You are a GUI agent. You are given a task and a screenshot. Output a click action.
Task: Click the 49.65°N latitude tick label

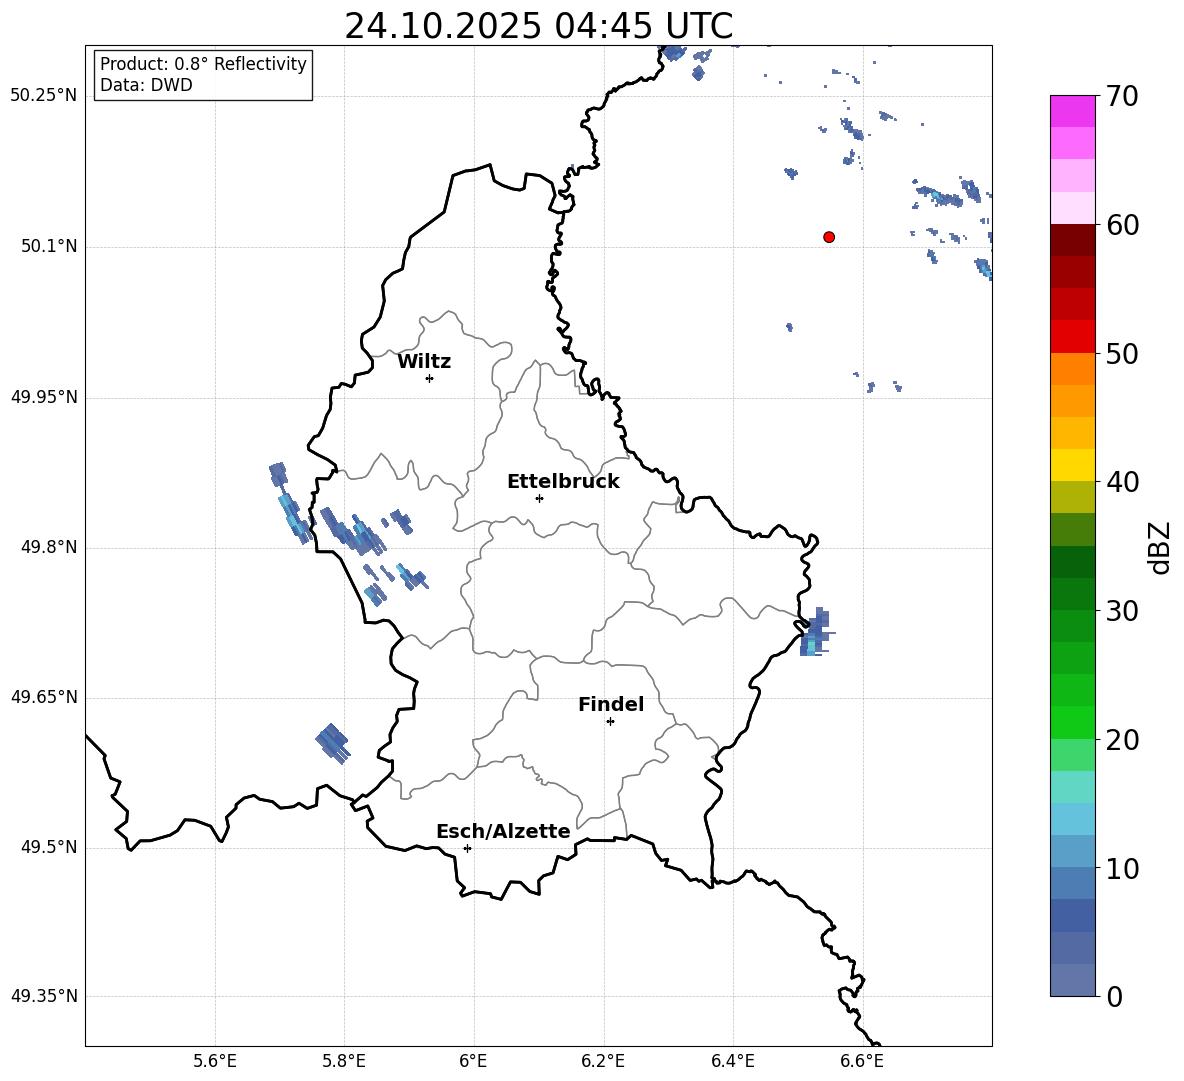pyautogui.click(x=44, y=697)
